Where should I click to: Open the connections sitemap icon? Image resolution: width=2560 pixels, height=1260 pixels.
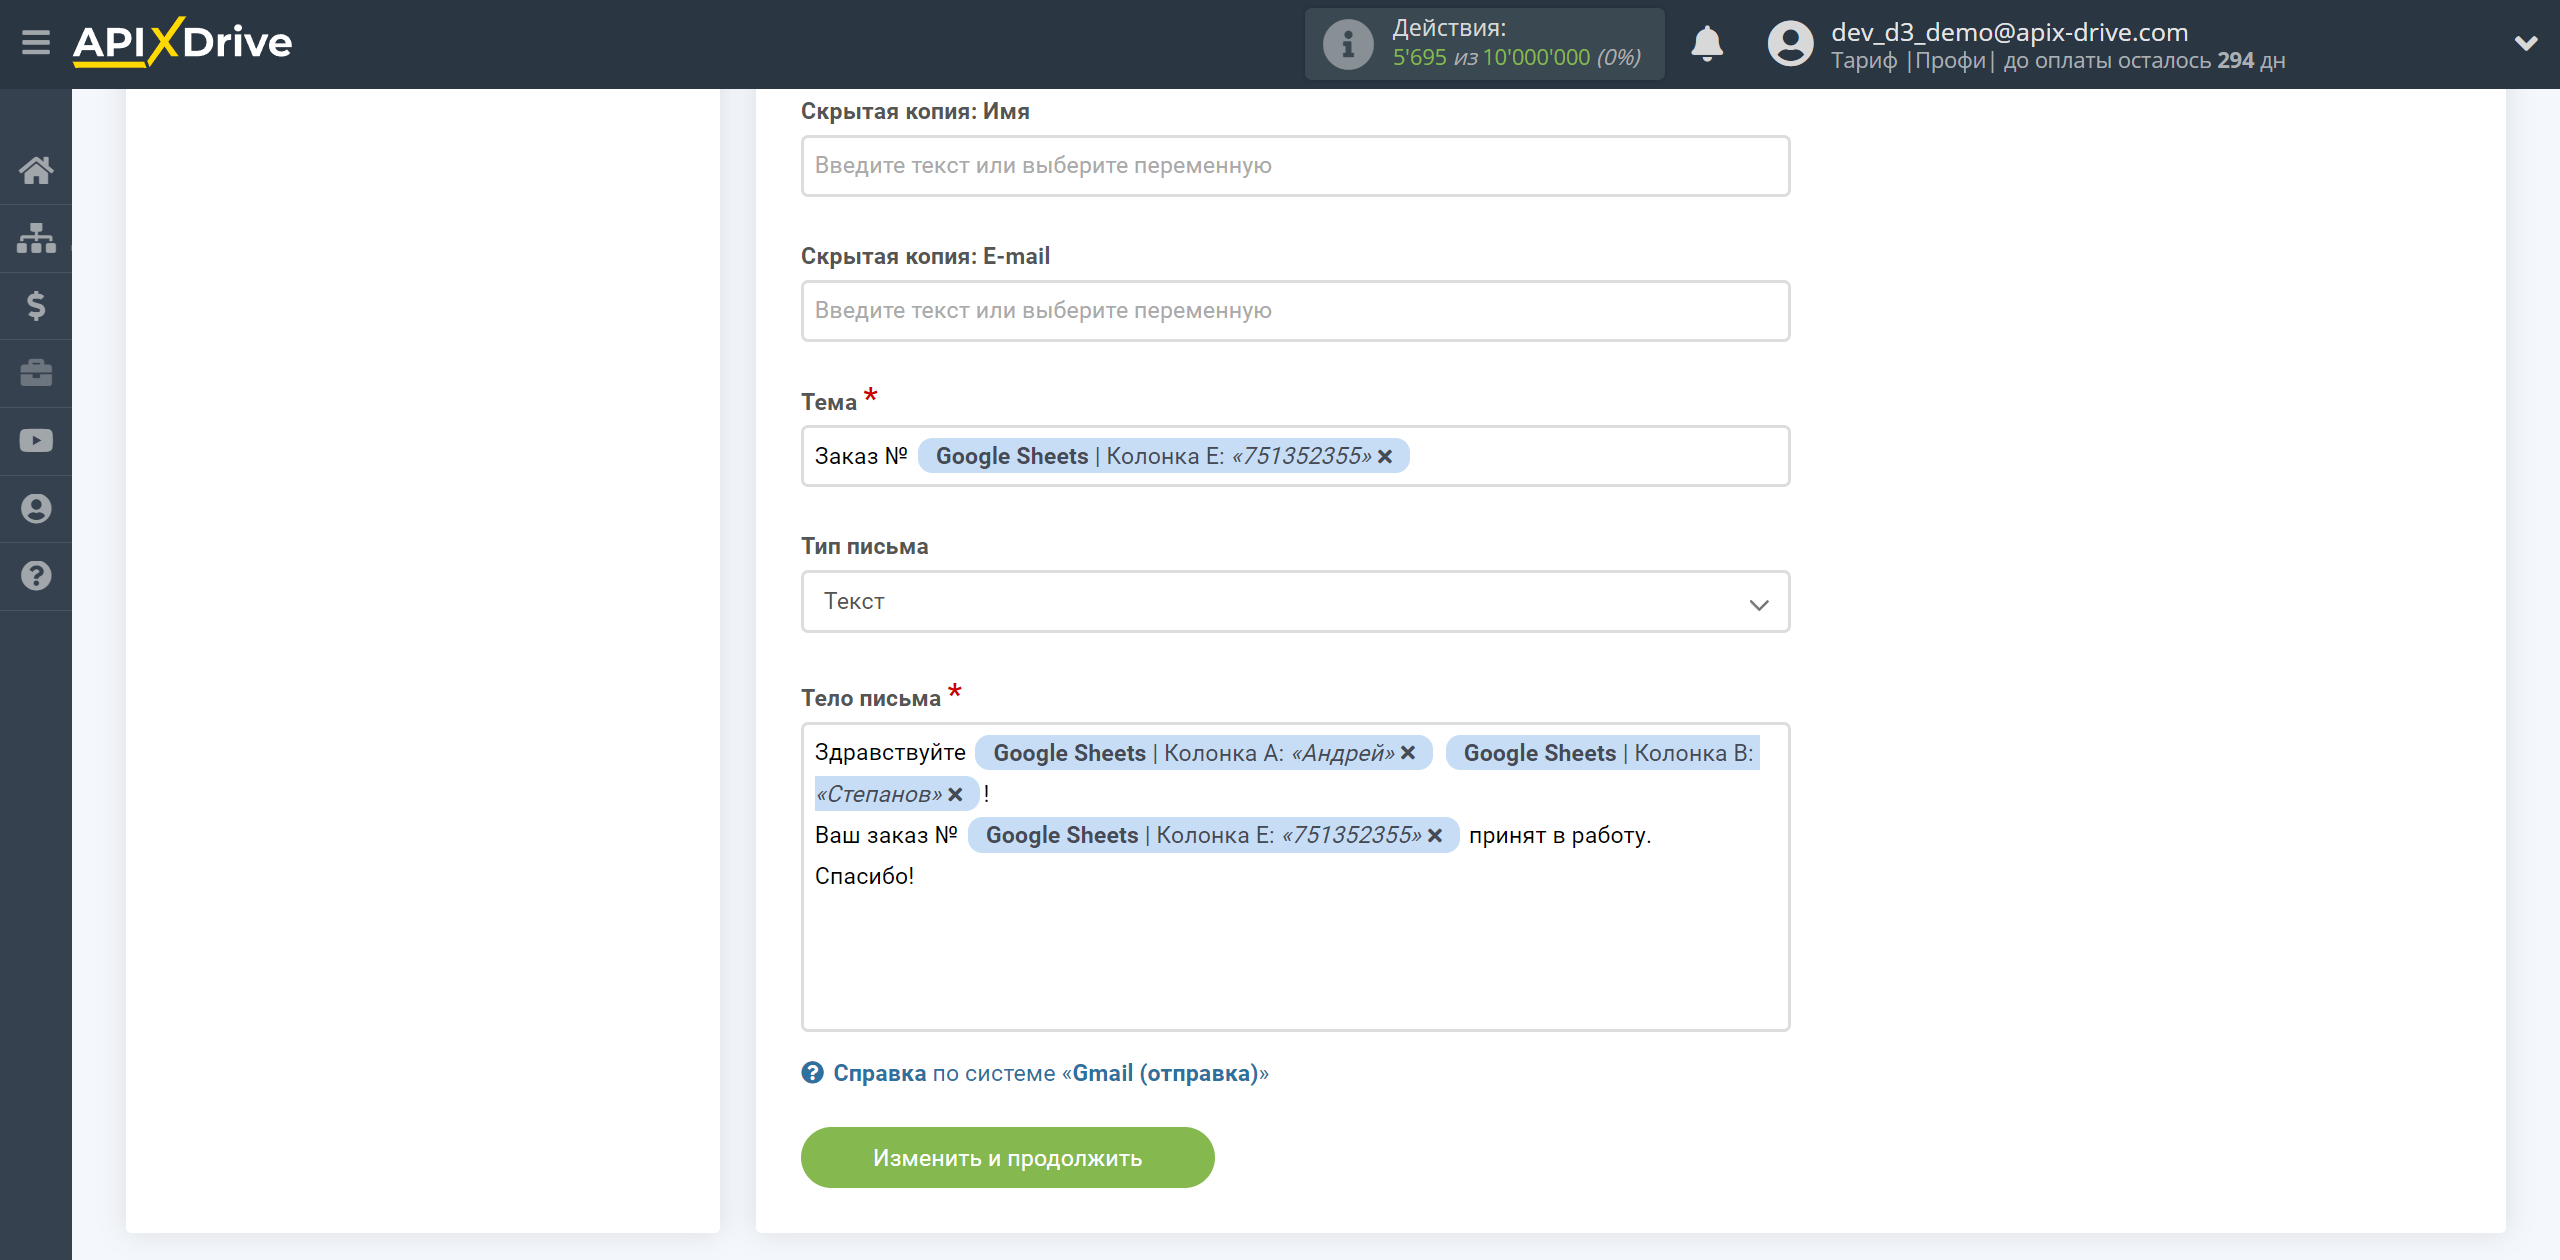click(x=36, y=238)
